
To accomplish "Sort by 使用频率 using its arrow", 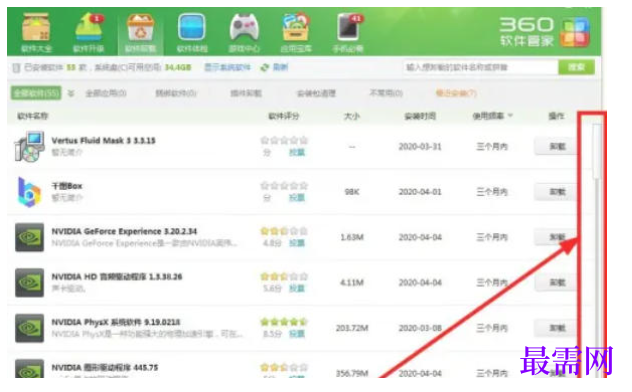I will pos(510,116).
